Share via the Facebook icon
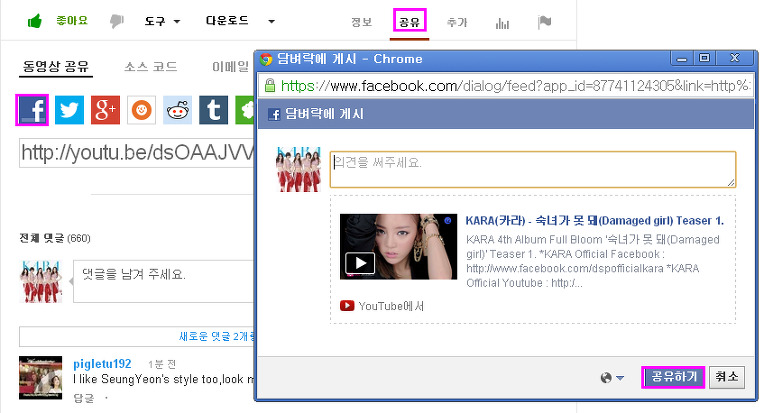764x413 pixels. click(32, 110)
